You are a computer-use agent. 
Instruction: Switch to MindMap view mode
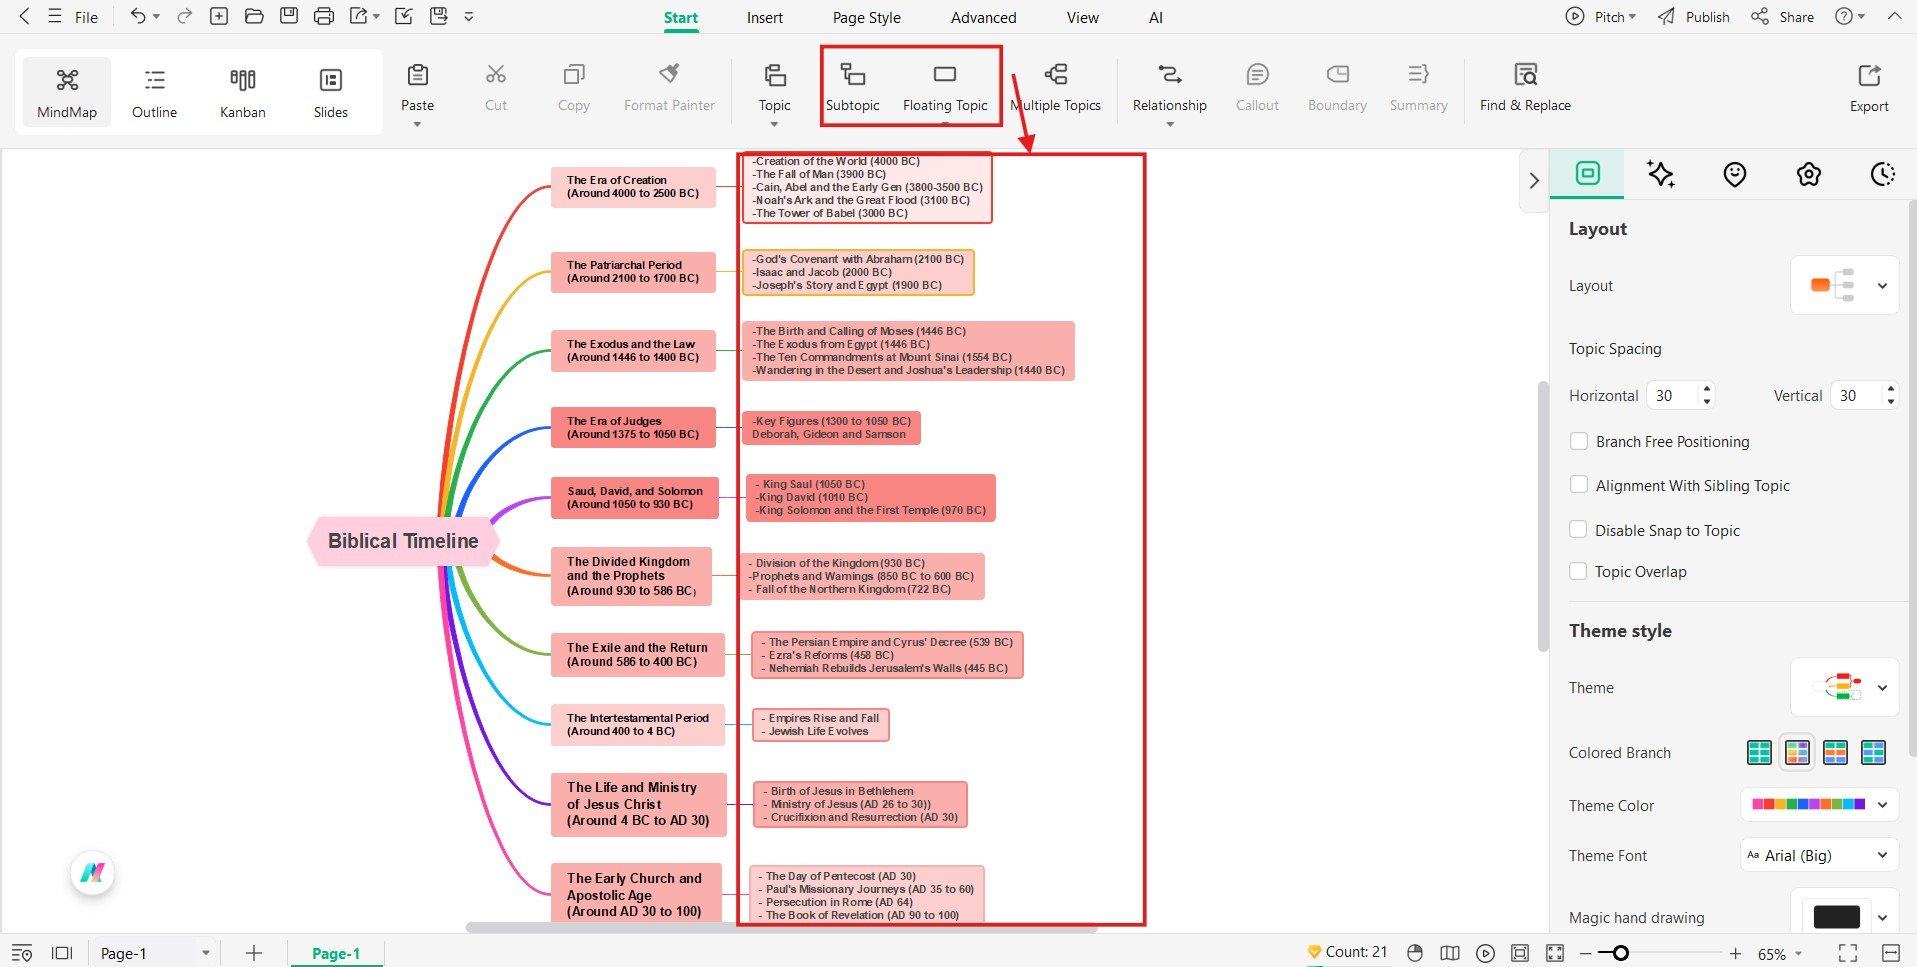point(67,92)
